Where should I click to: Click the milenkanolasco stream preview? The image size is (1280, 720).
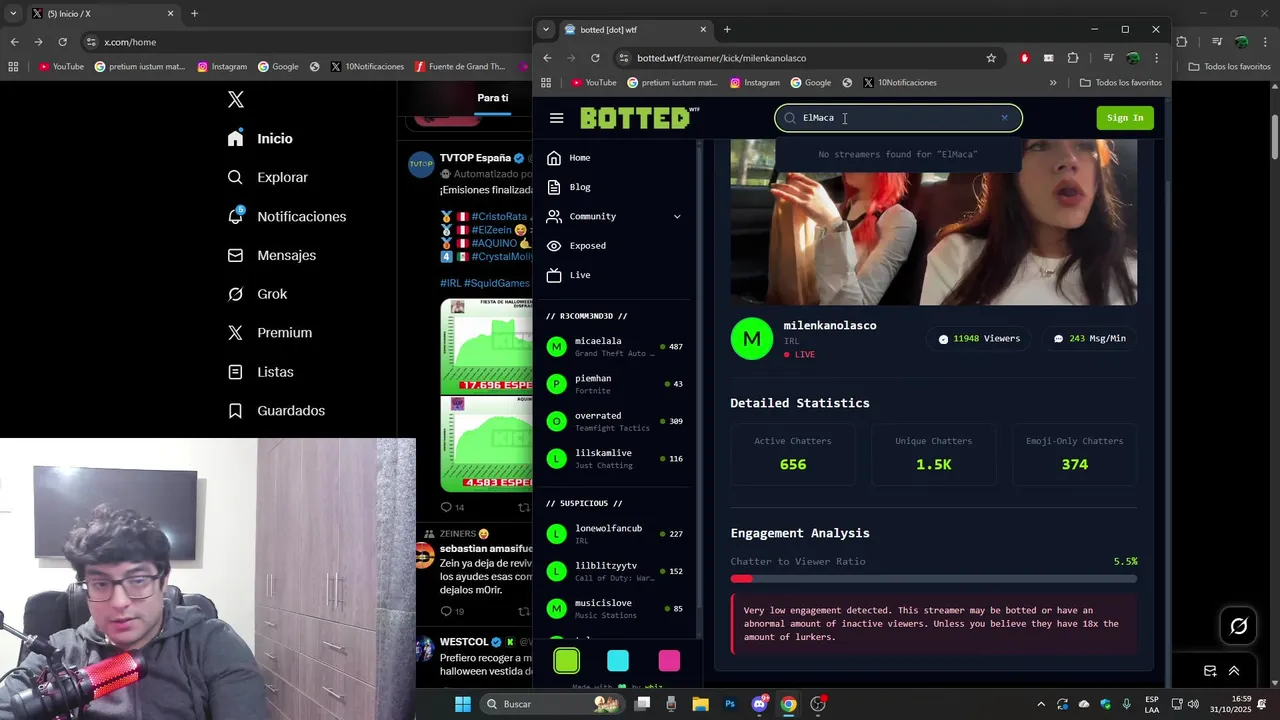click(933, 222)
